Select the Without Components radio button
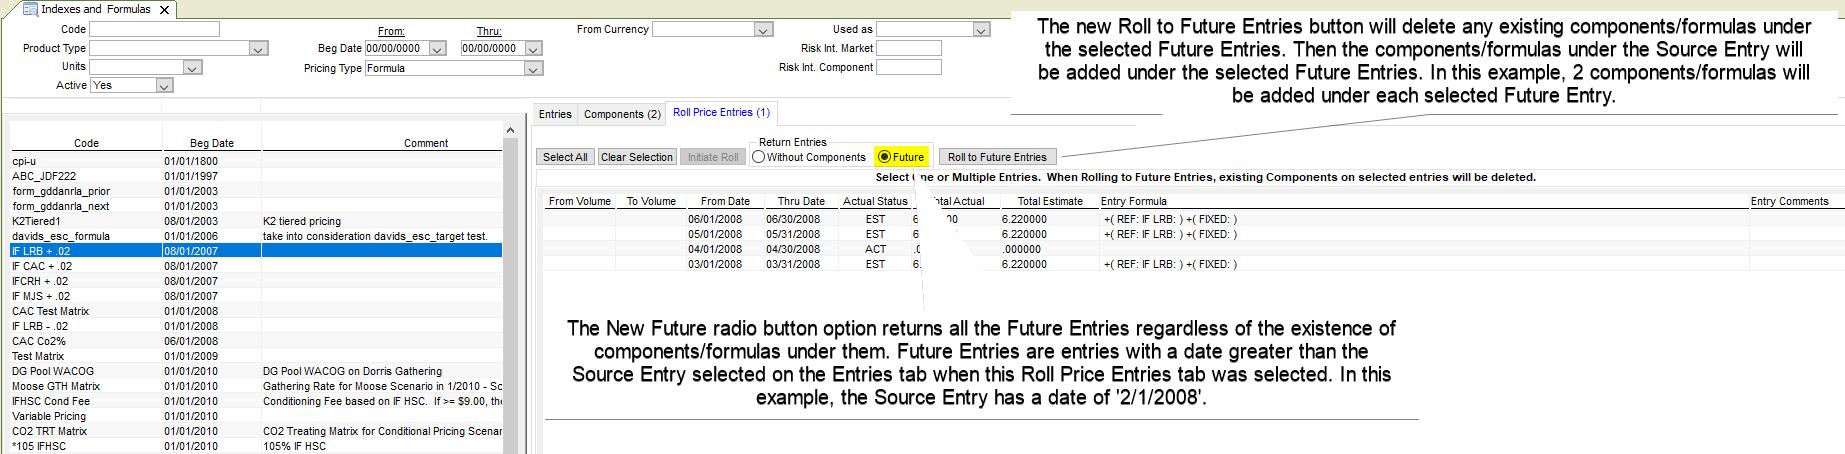The width and height of the screenshot is (1845, 454). (759, 157)
